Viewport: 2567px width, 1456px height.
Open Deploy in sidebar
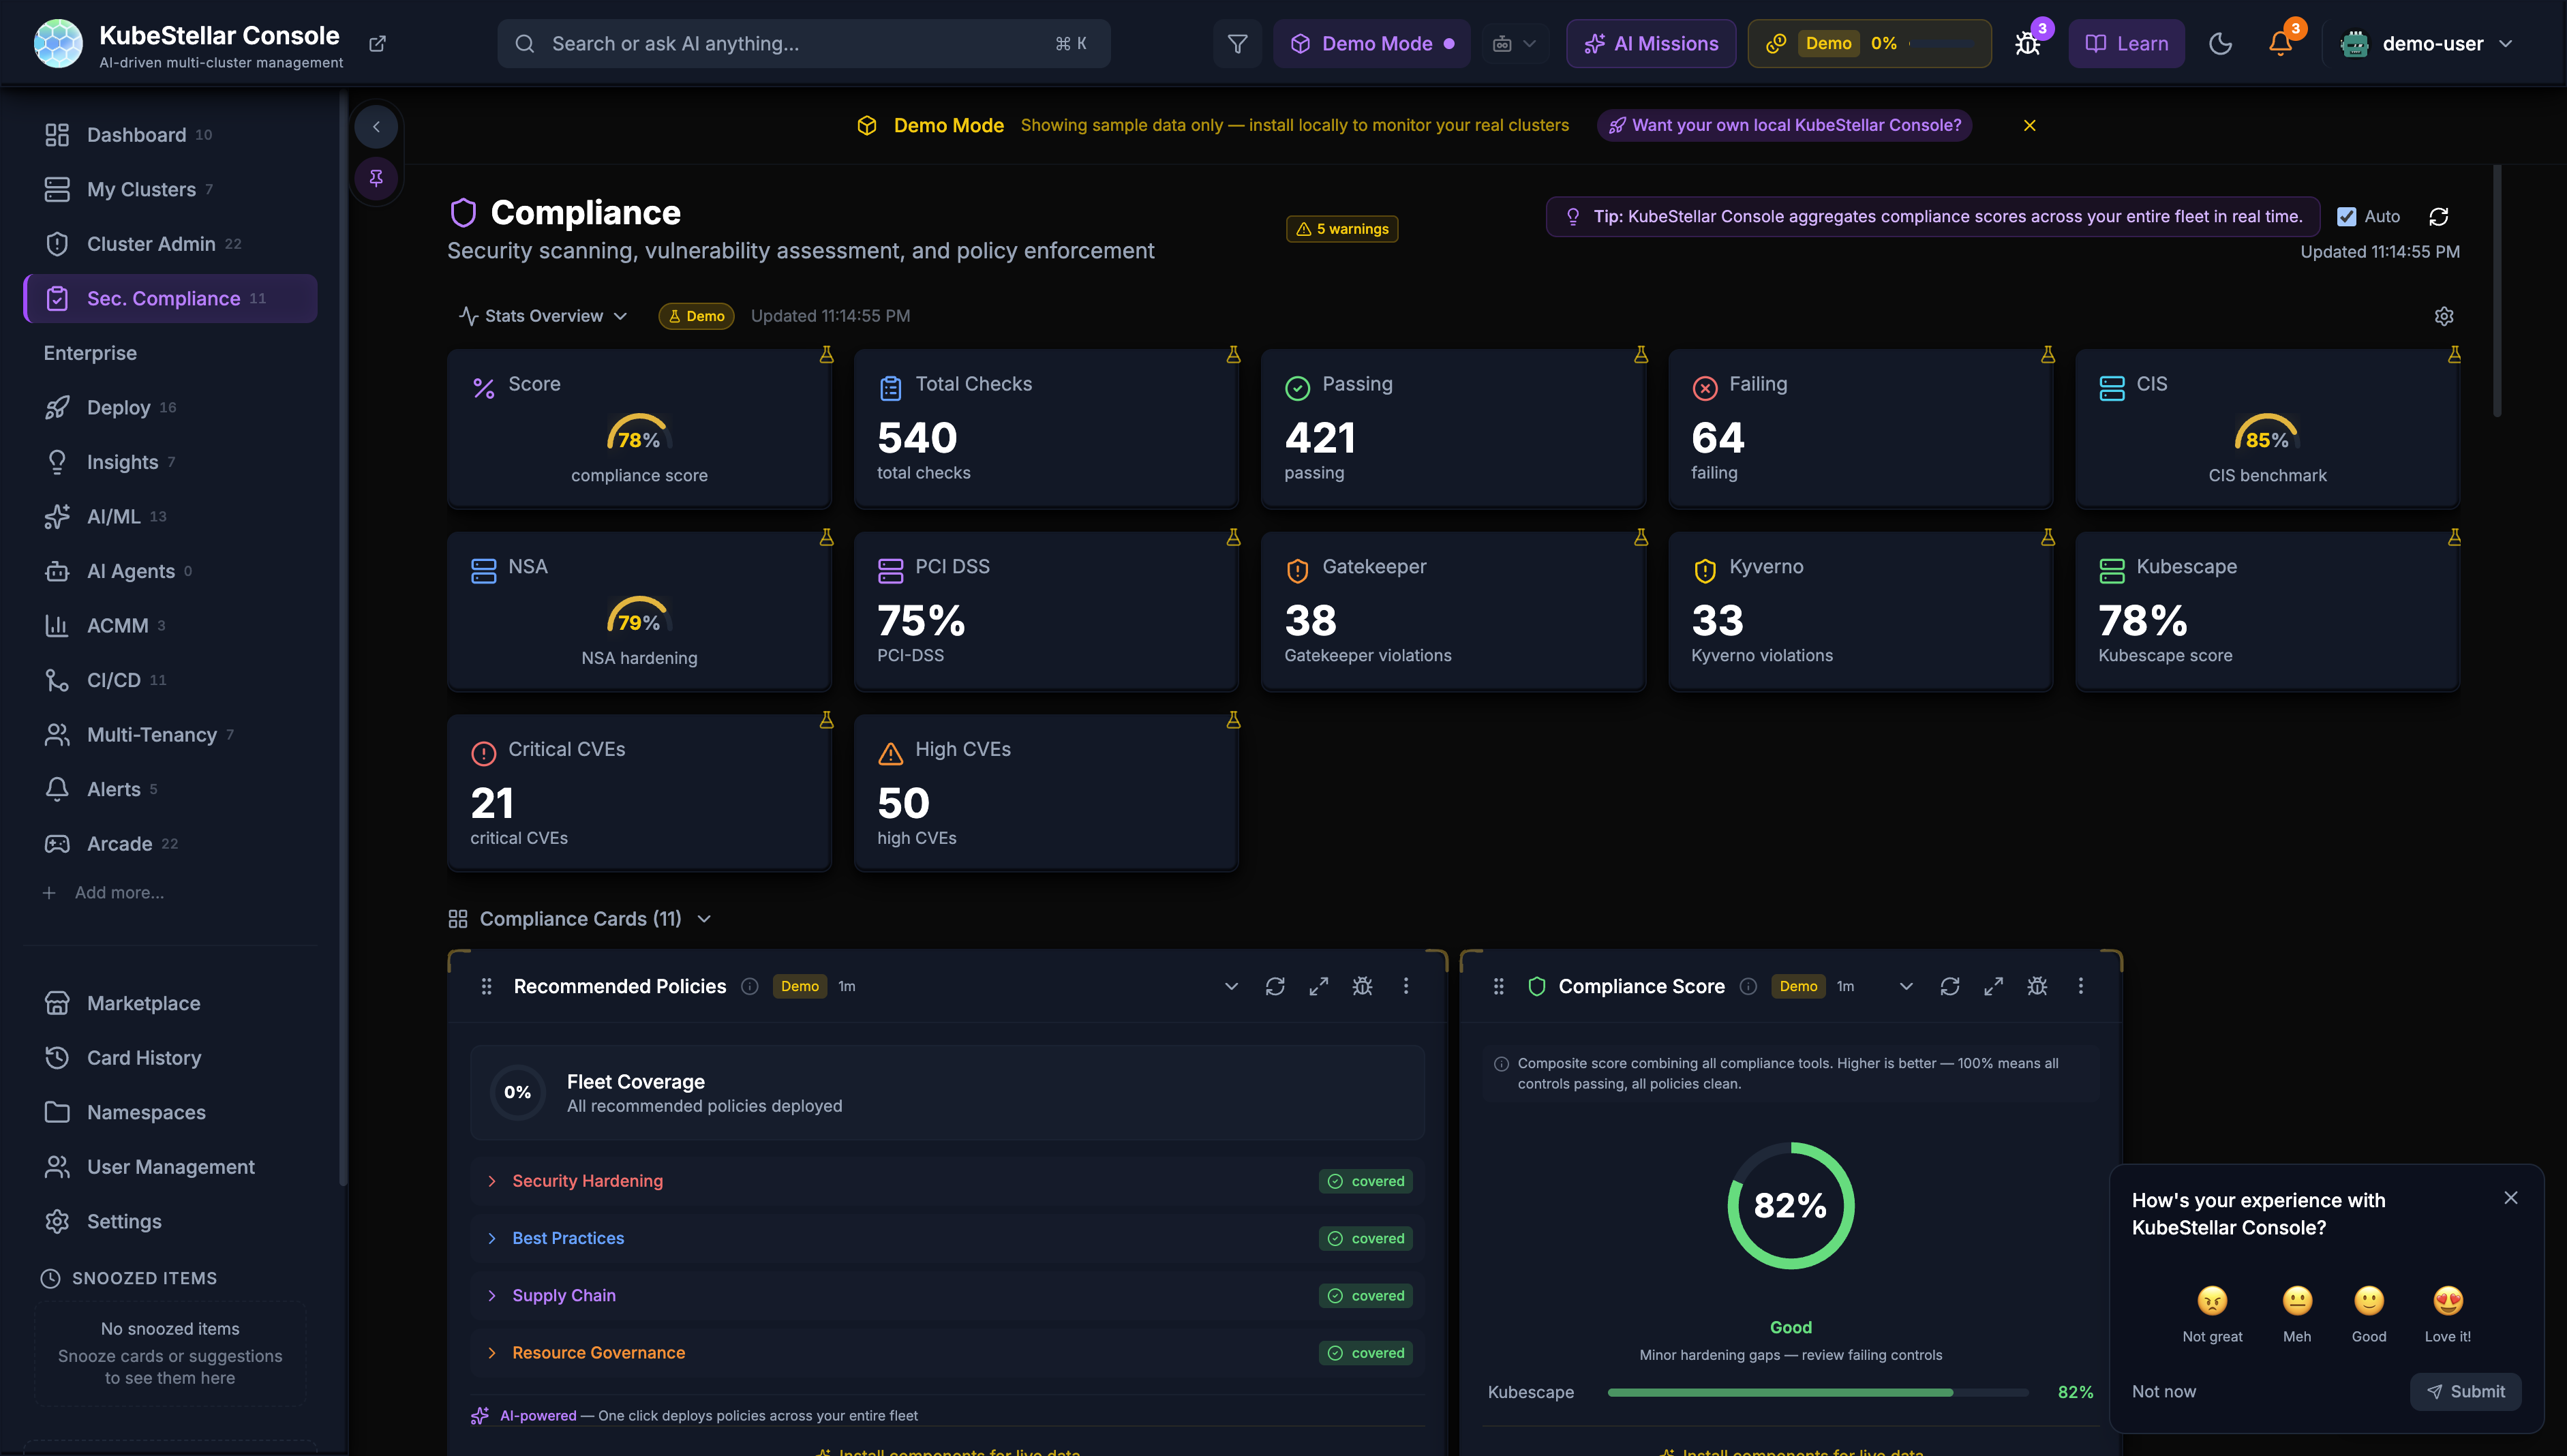(170, 408)
